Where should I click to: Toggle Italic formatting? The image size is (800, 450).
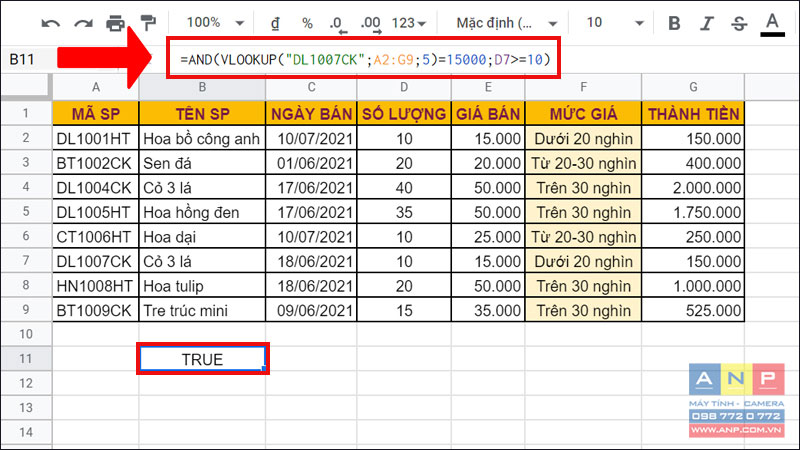coord(707,23)
